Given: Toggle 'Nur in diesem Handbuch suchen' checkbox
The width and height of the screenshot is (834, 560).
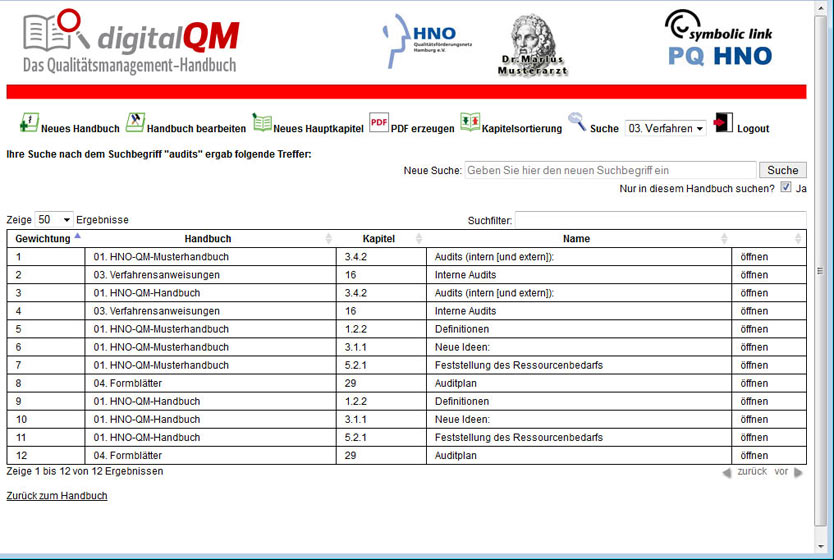Looking at the screenshot, I should [786, 187].
